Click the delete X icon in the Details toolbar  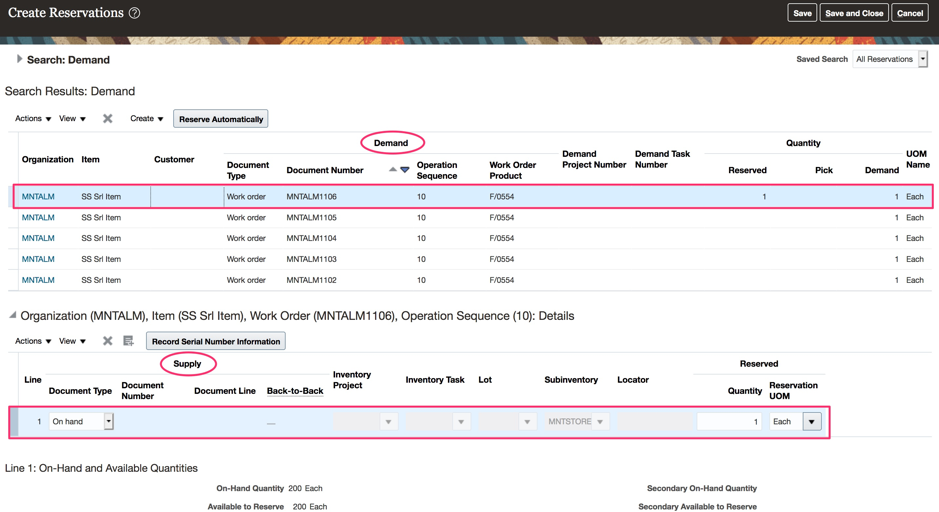108,341
